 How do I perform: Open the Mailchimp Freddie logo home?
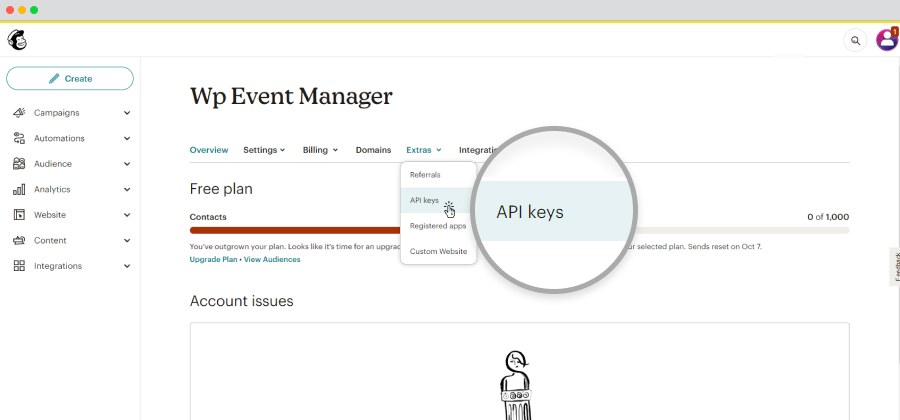[x=17, y=40]
